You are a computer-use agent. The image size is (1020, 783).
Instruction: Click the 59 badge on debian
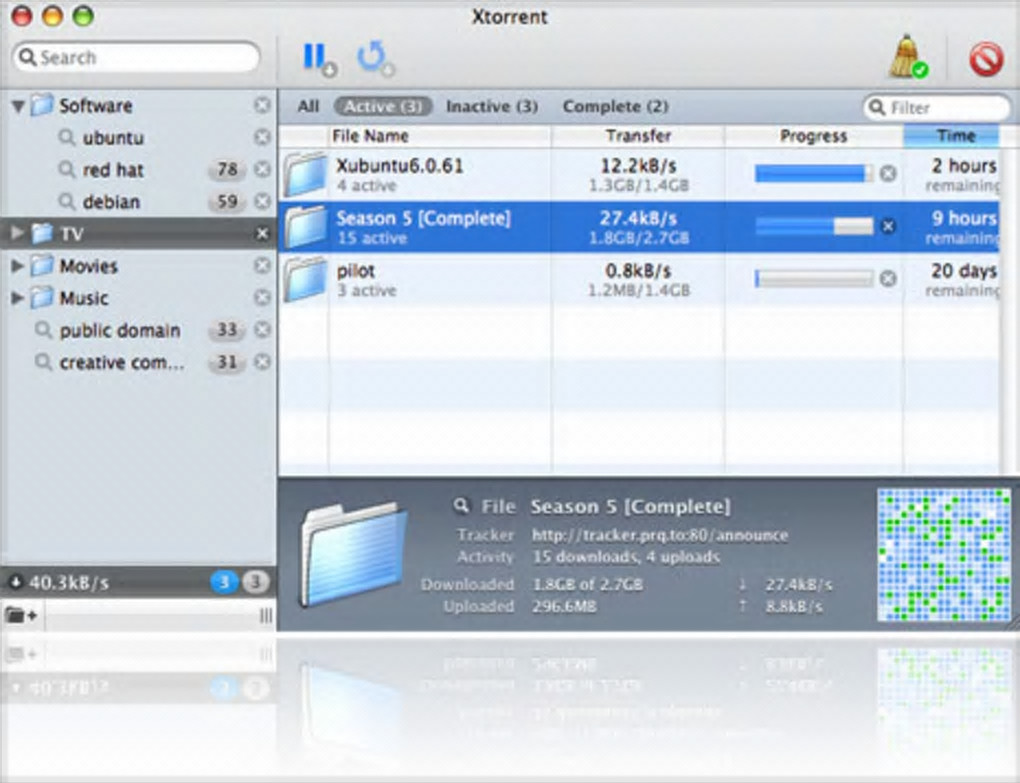click(227, 202)
